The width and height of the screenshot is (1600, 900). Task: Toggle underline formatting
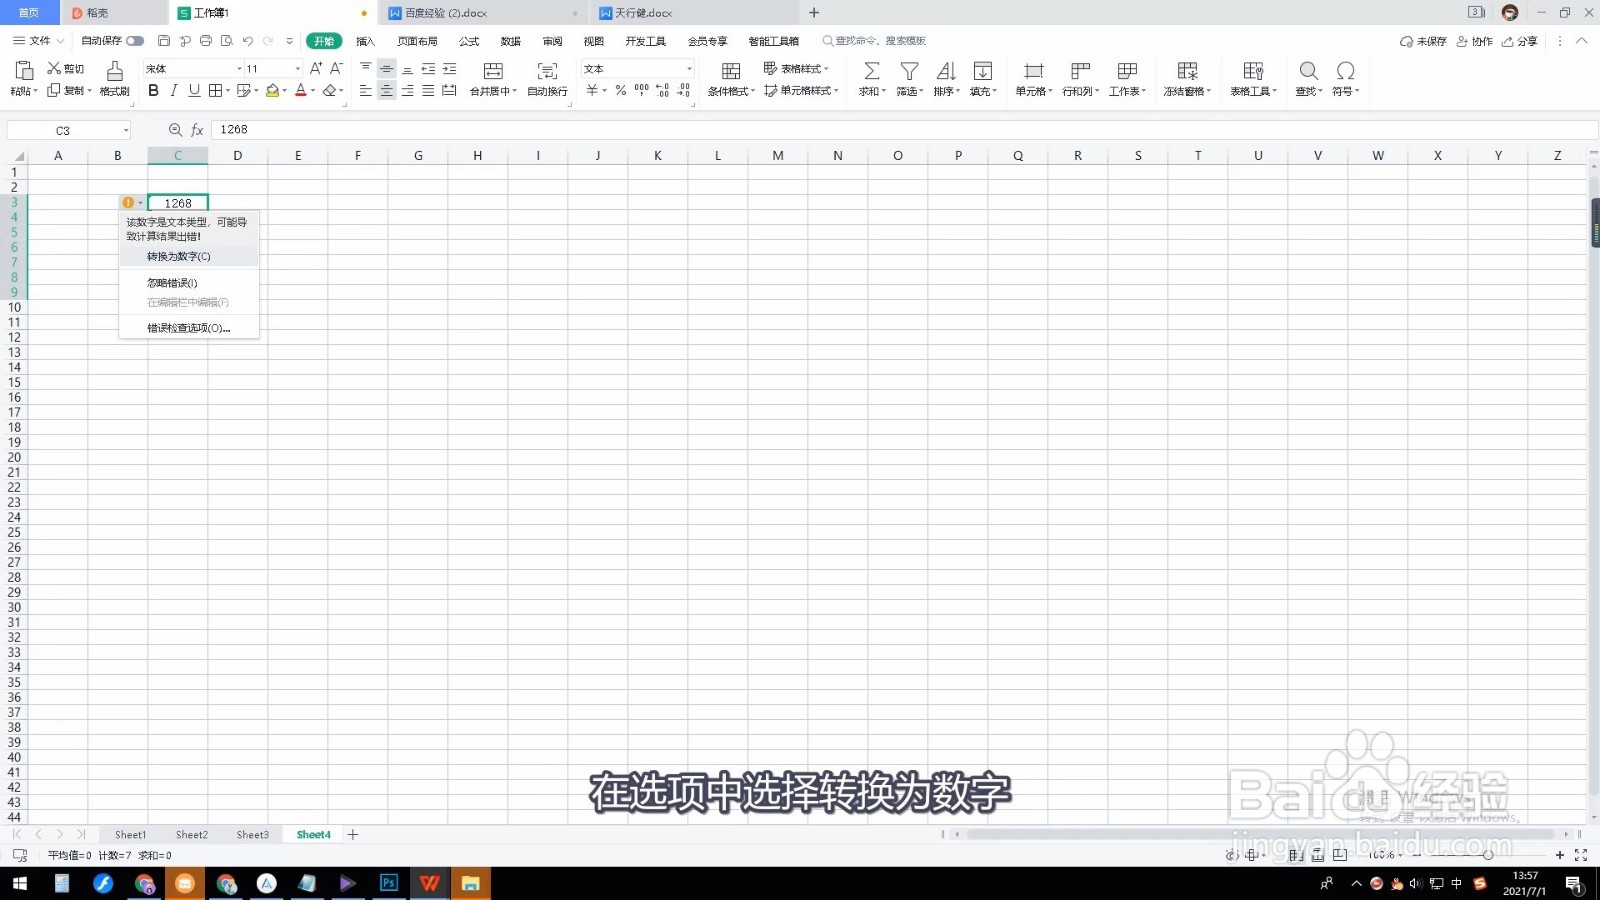point(194,91)
